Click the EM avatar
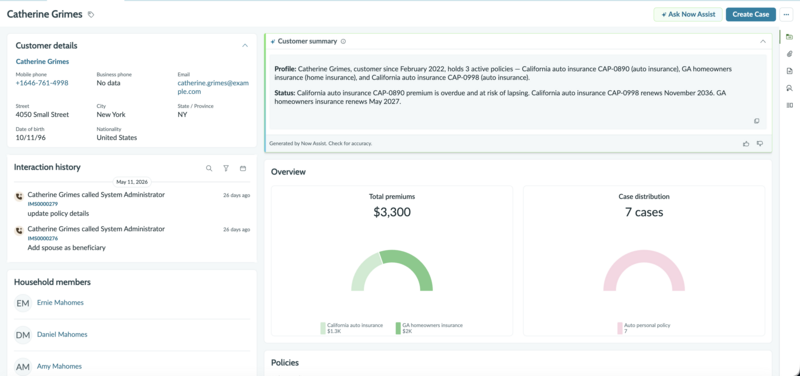The image size is (800, 376). [x=22, y=303]
